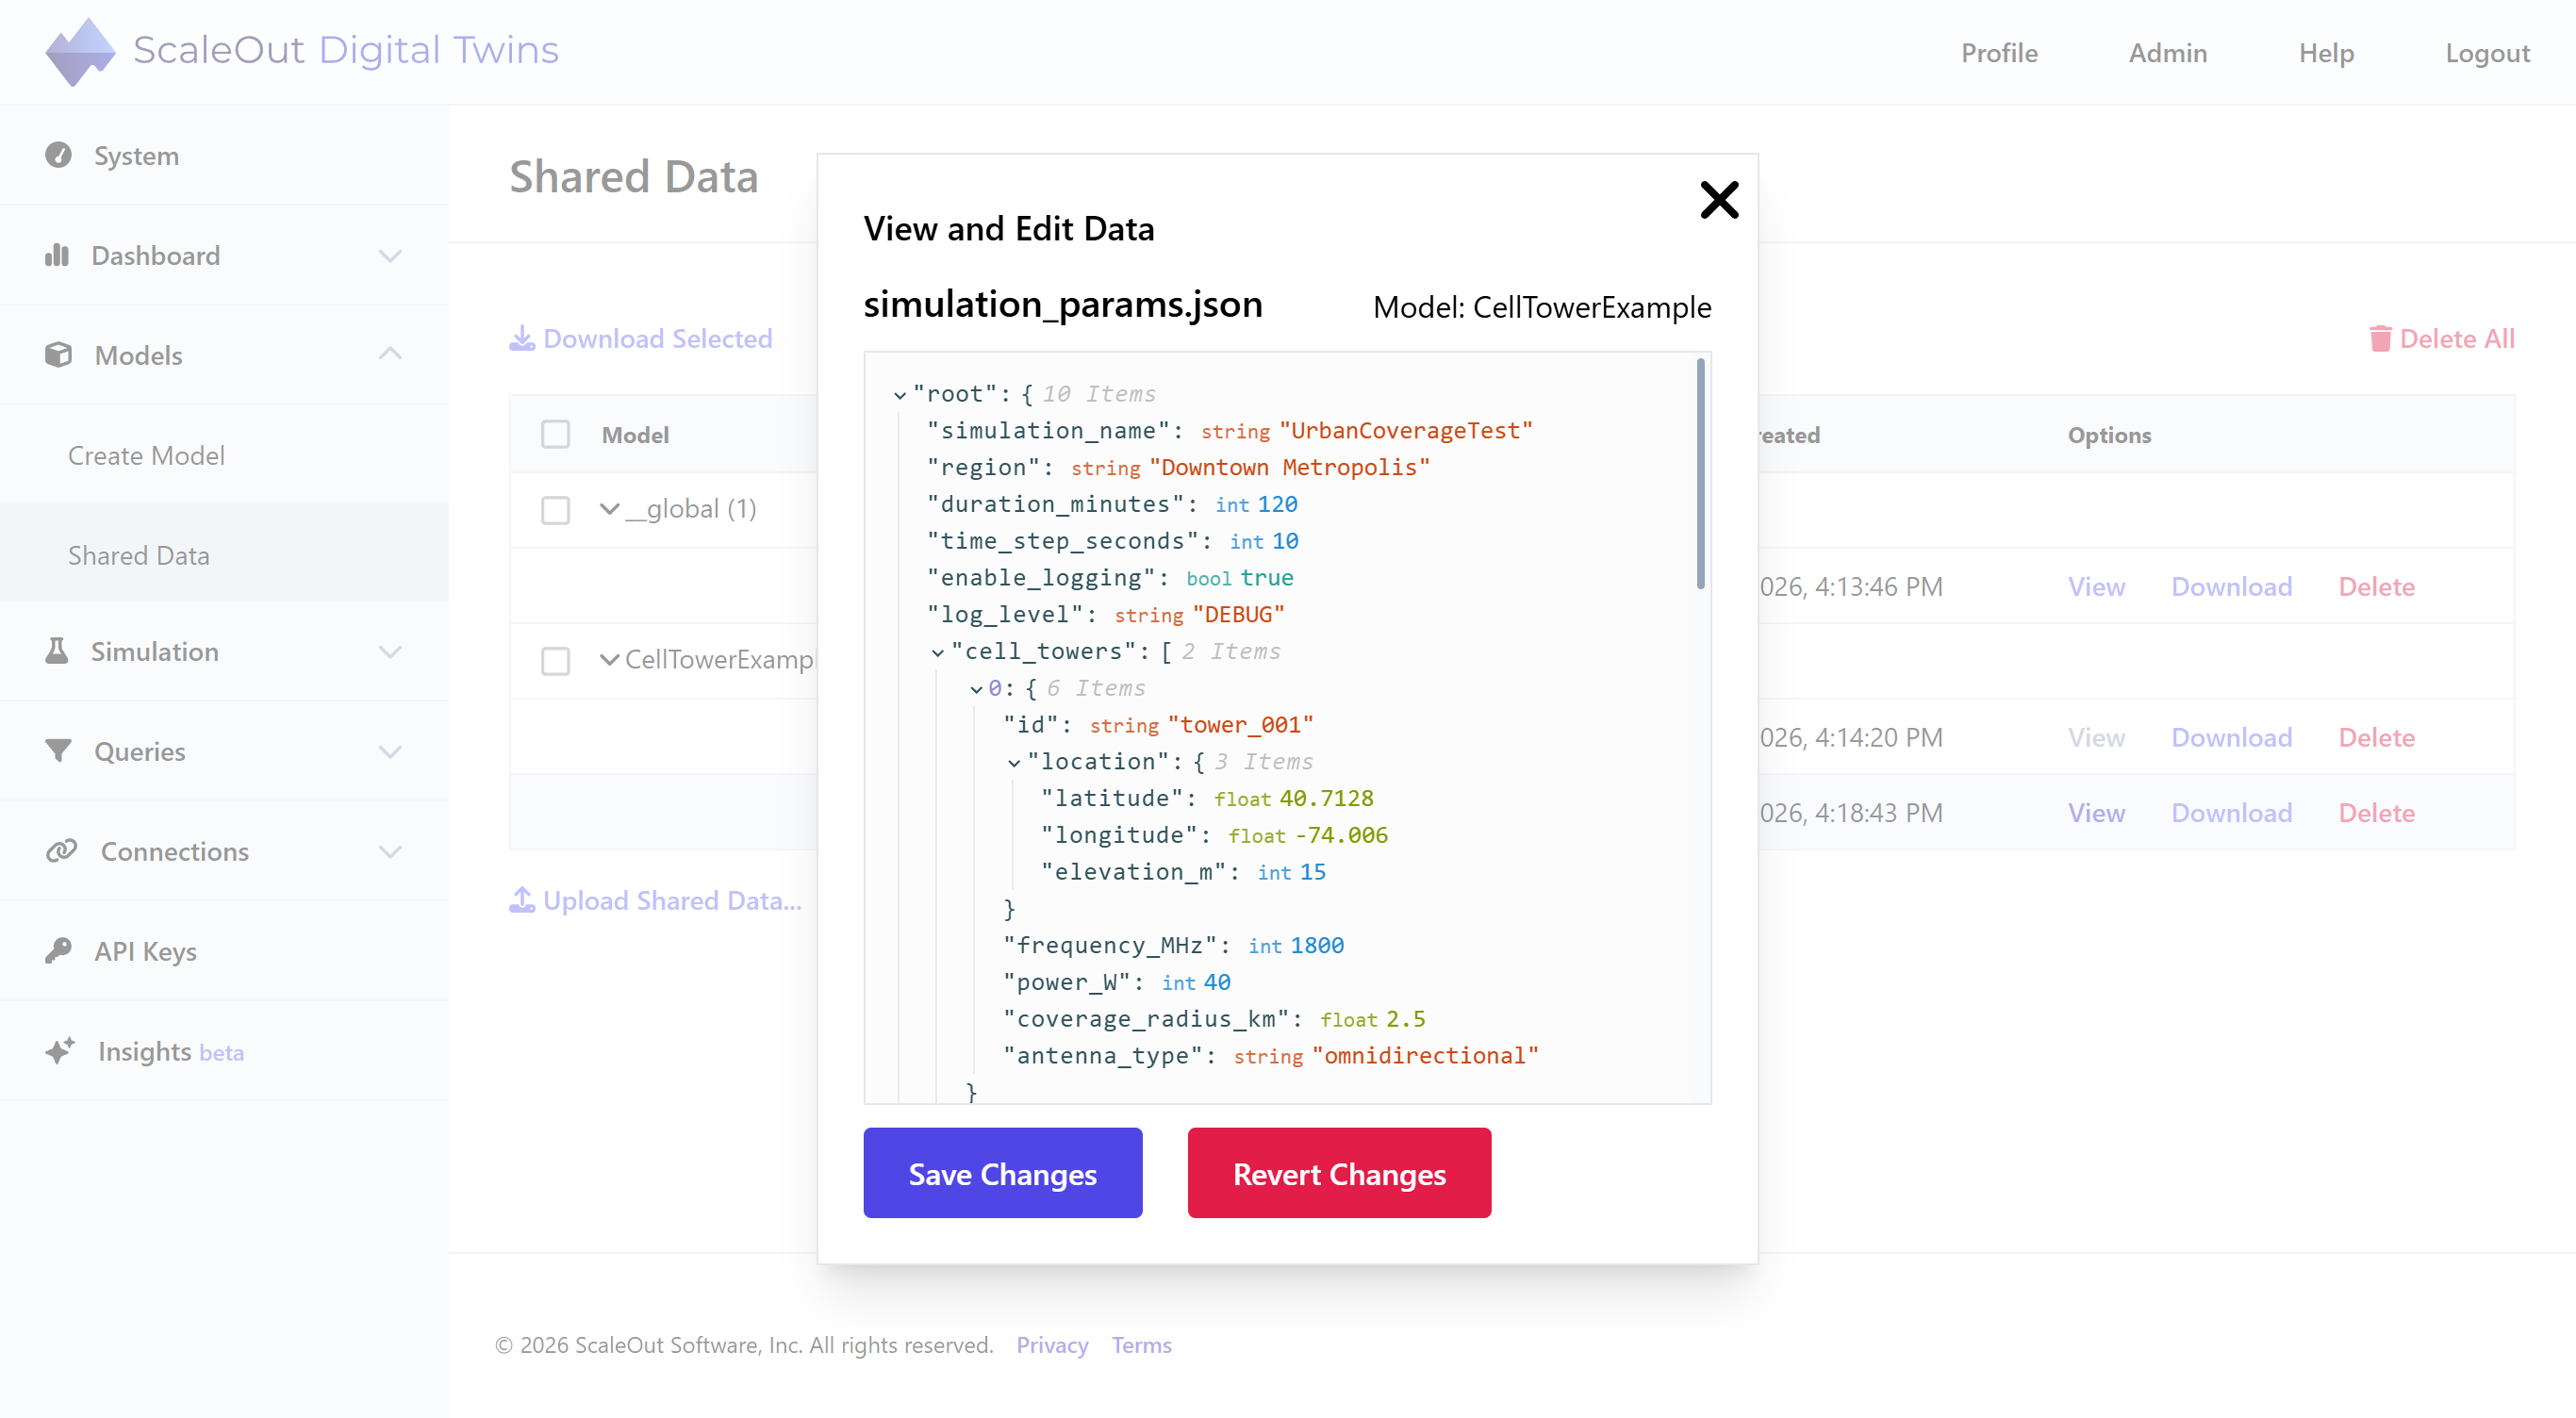Viewport: 2576px width, 1418px height.
Task: Click the Delete All trash icon
Action: click(x=2380, y=339)
